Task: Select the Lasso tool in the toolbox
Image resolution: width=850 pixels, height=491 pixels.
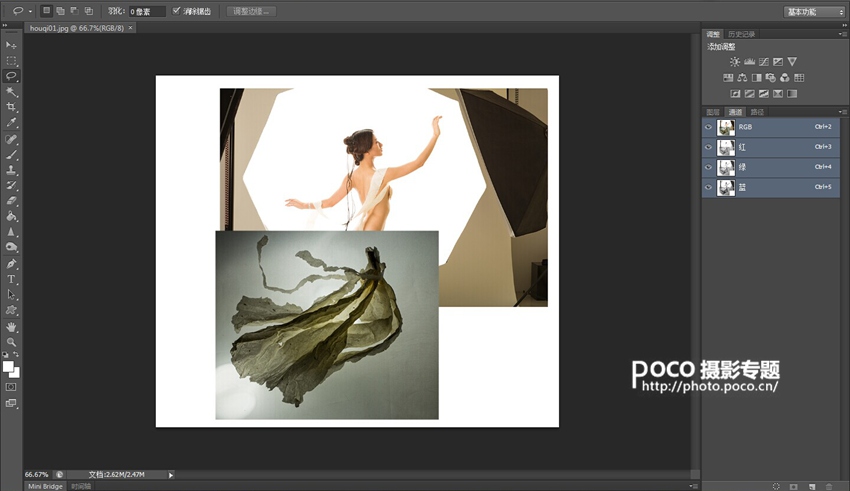Action: 11,76
